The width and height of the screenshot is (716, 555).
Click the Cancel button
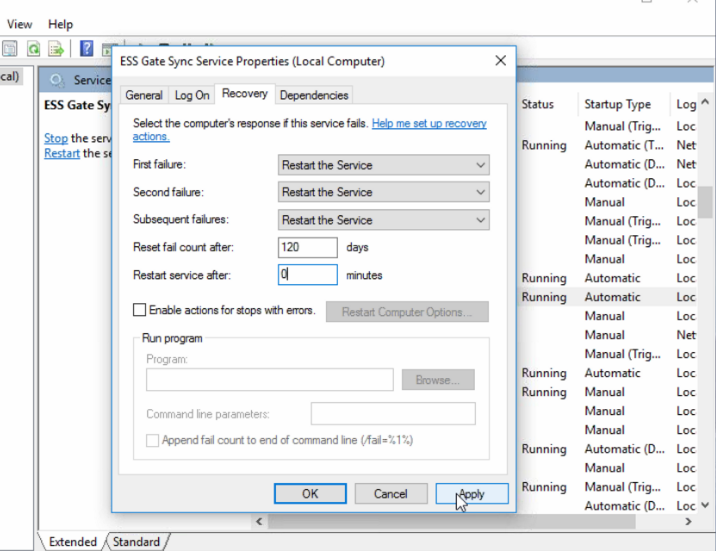click(x=391, y=494)
